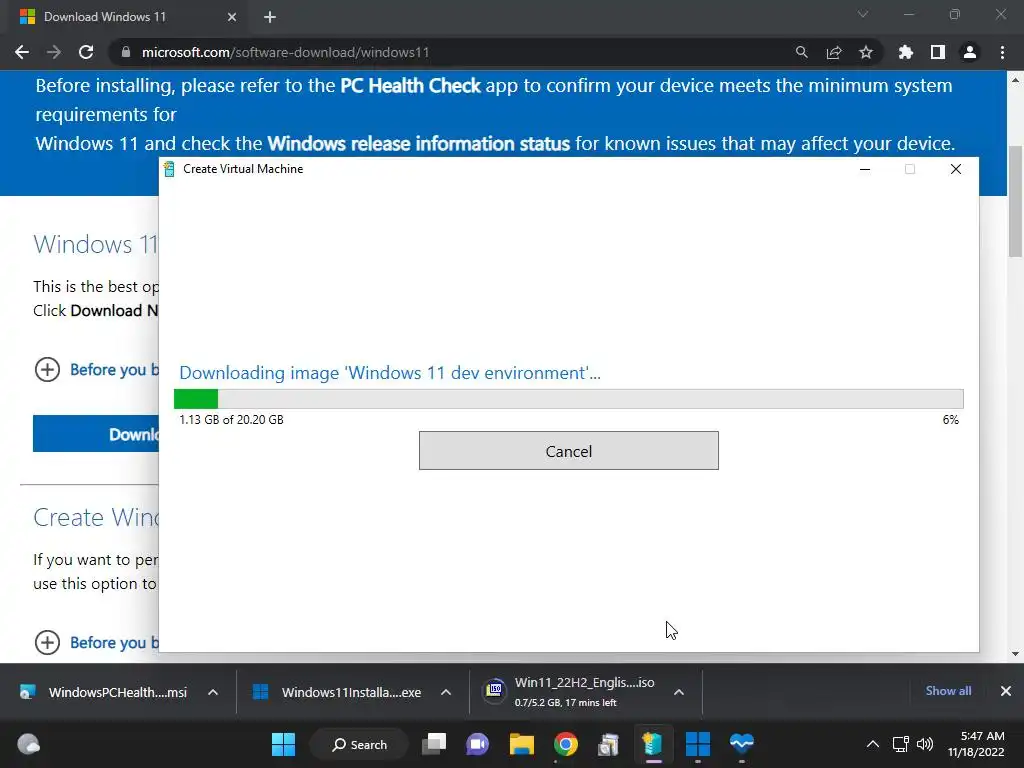The width and height of the screenshot is (1024, 768).
Task: Open the PC Health Check taskbar icon
Action: (742, 744)
